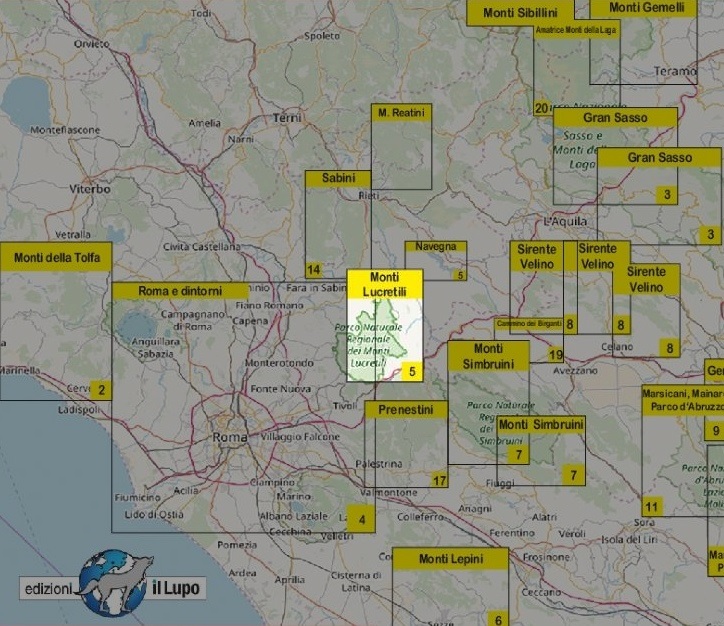Select the number 20 map badge
This screenshot has height=626, width=724.
click(541, 108)
